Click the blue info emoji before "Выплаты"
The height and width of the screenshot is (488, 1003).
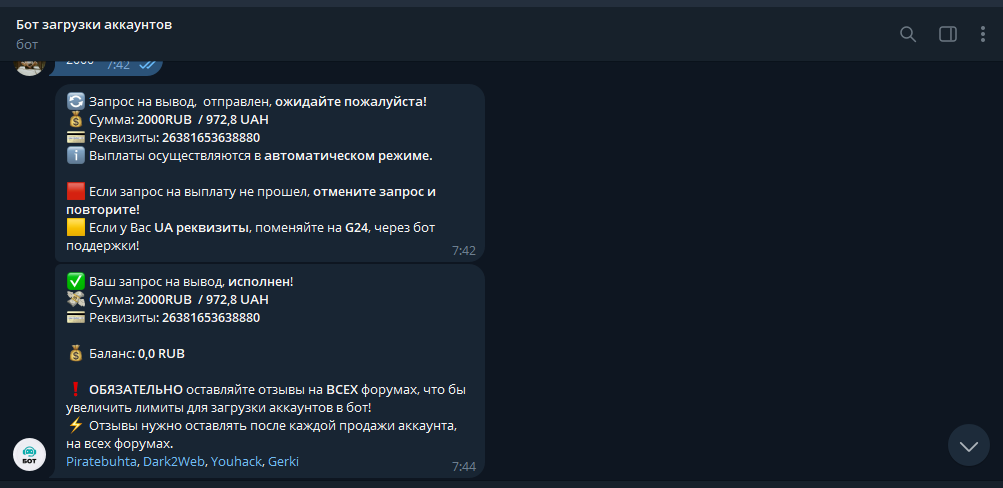pos(76,156)
